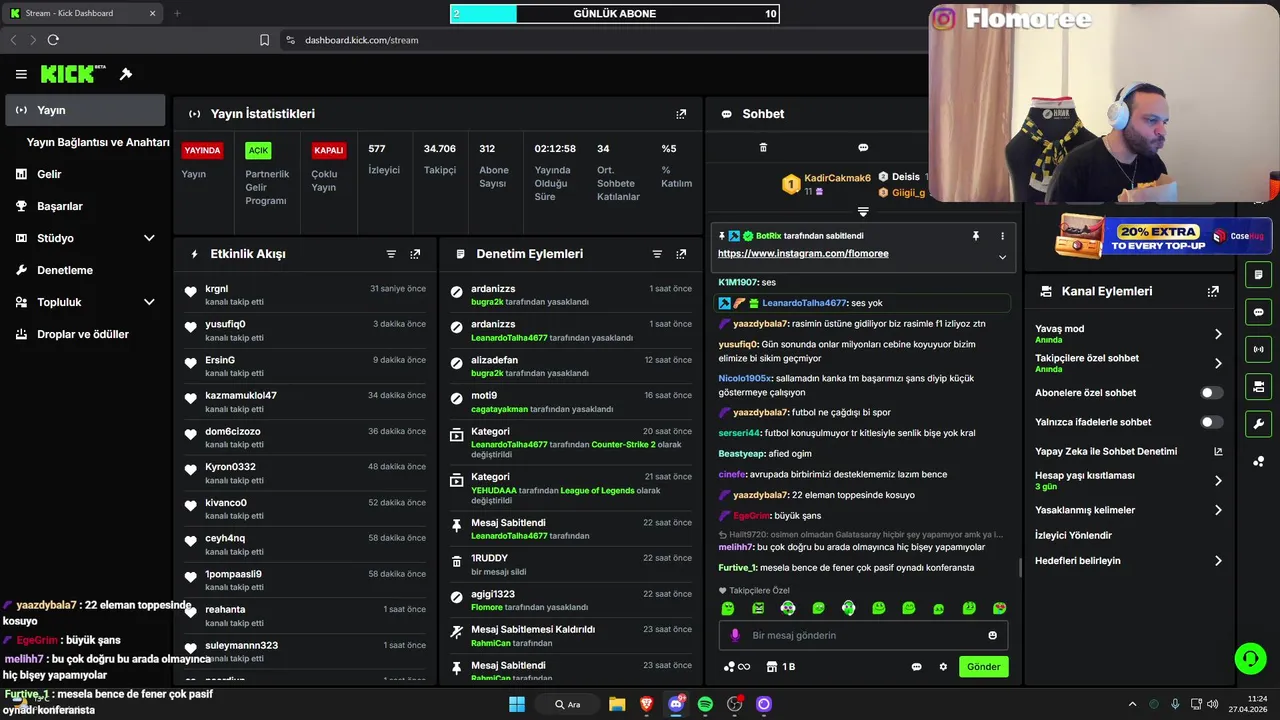Click the shop icon labeled 1B
Viewport: 1280px width, 720px height.
coord(781,667)
